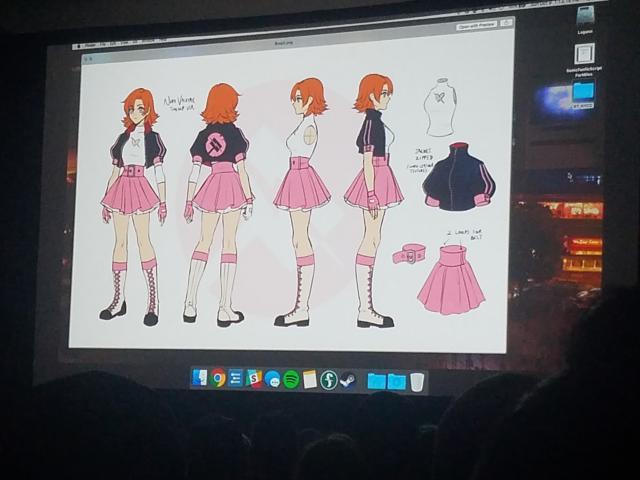Click the share button beside Open with Preview
Viewport: 640px width, 480px height.
(506, 23)
